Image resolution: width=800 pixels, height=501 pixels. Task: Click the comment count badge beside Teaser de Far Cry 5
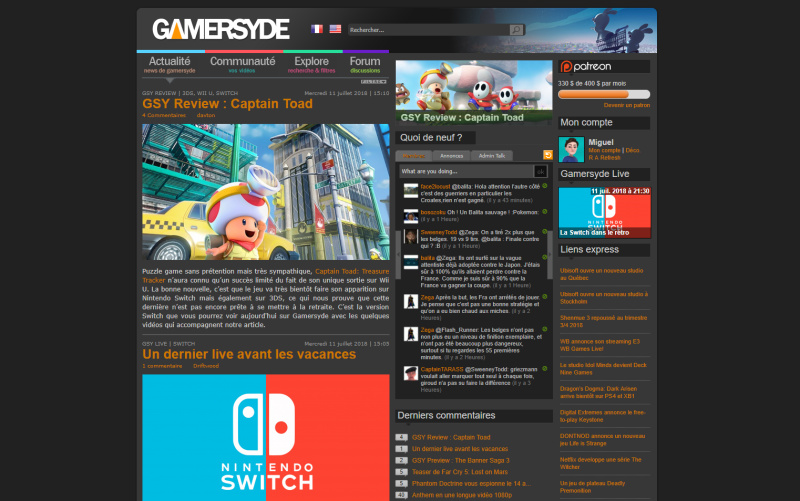click(402, 472)
